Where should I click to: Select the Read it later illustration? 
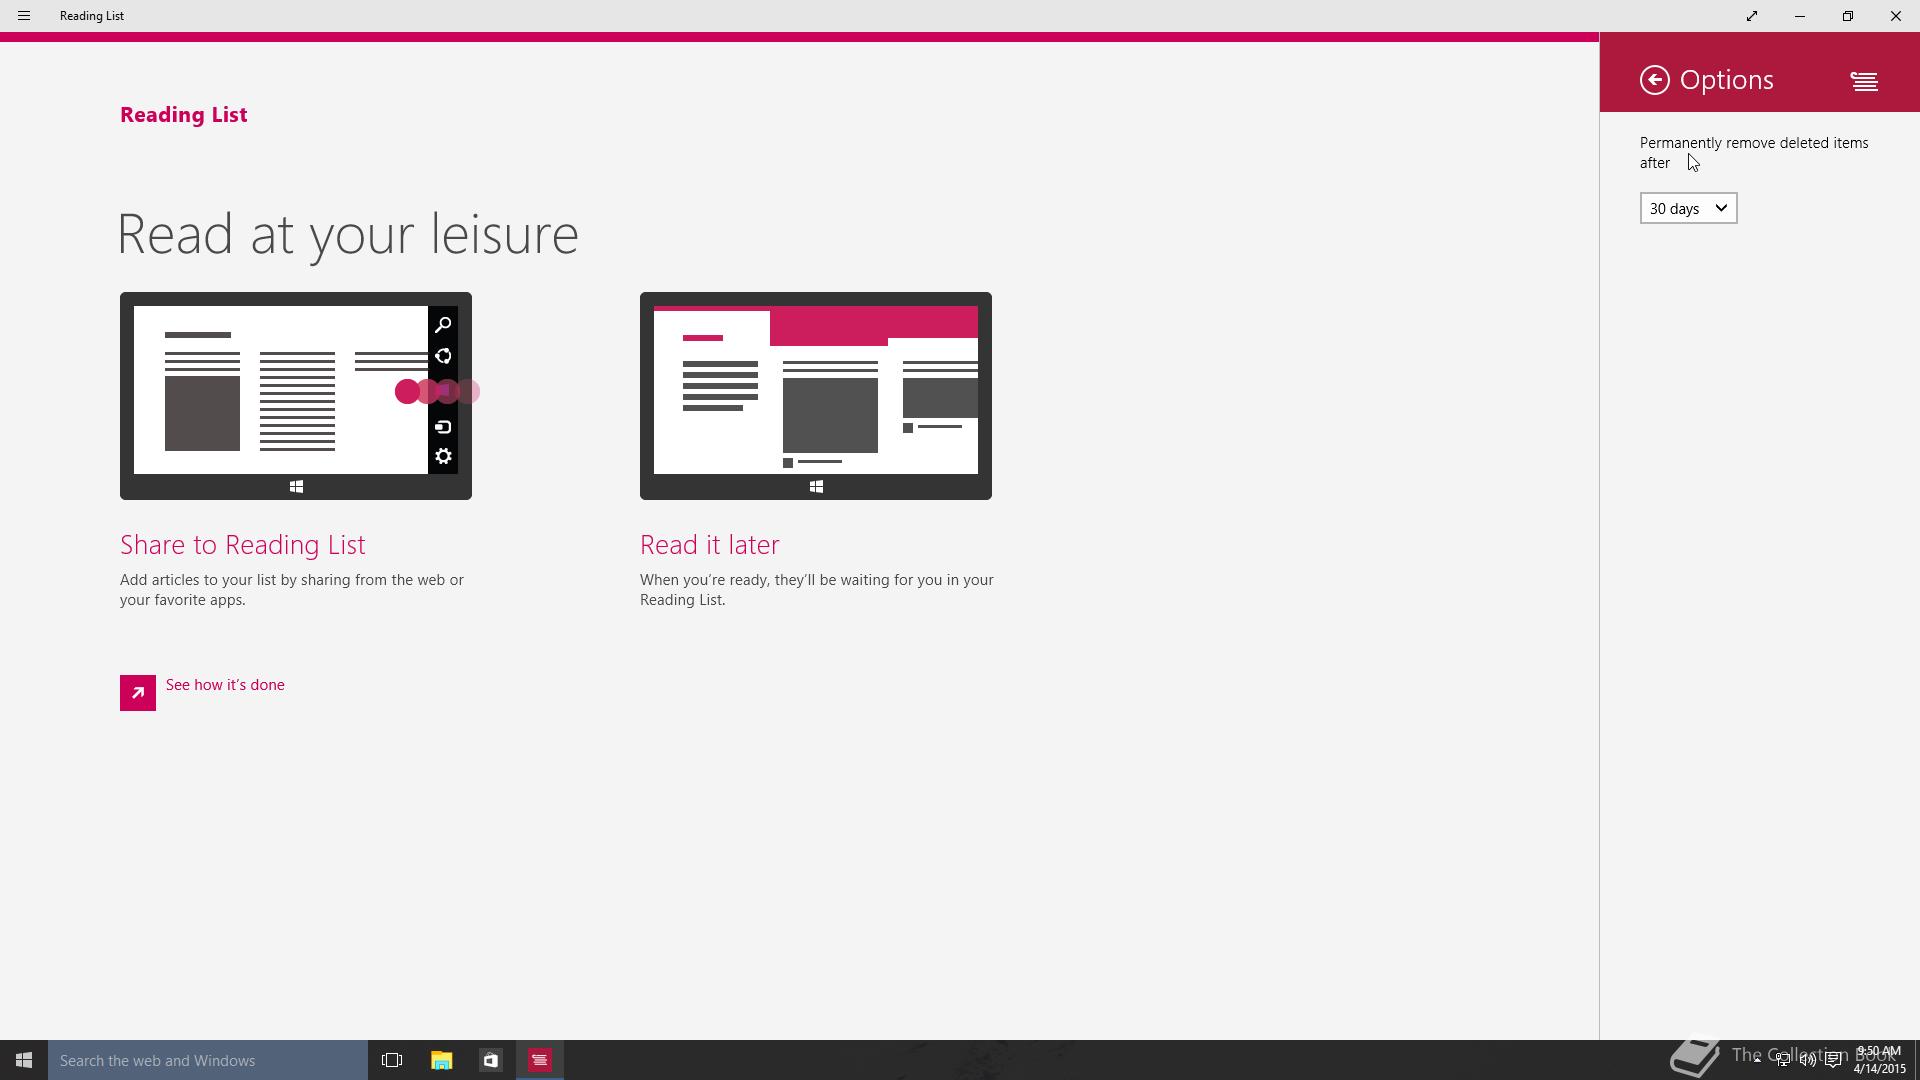(816, 396)
